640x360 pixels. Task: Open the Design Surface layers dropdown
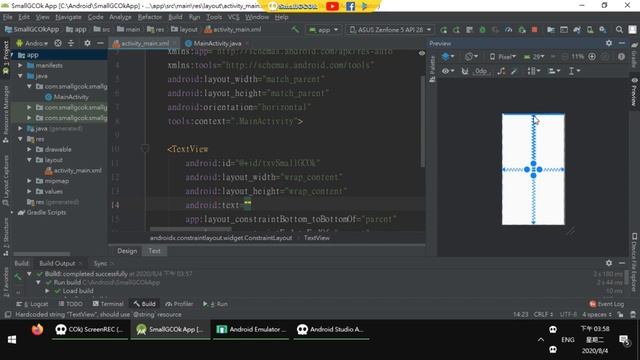448,57
